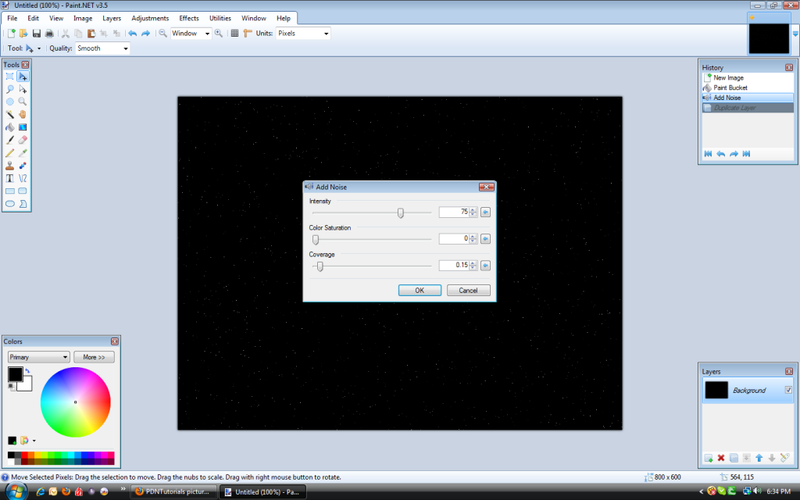The image size is (800, 500).
Task: Click the Coverage value input field
Action: pos(453,265)
